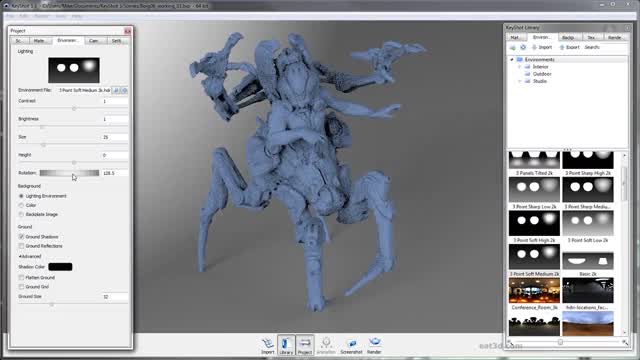Screen dimensions: 640x360
Task: Select the 3 Point Sharp Low 2k thumbnail
Action: 534,190
